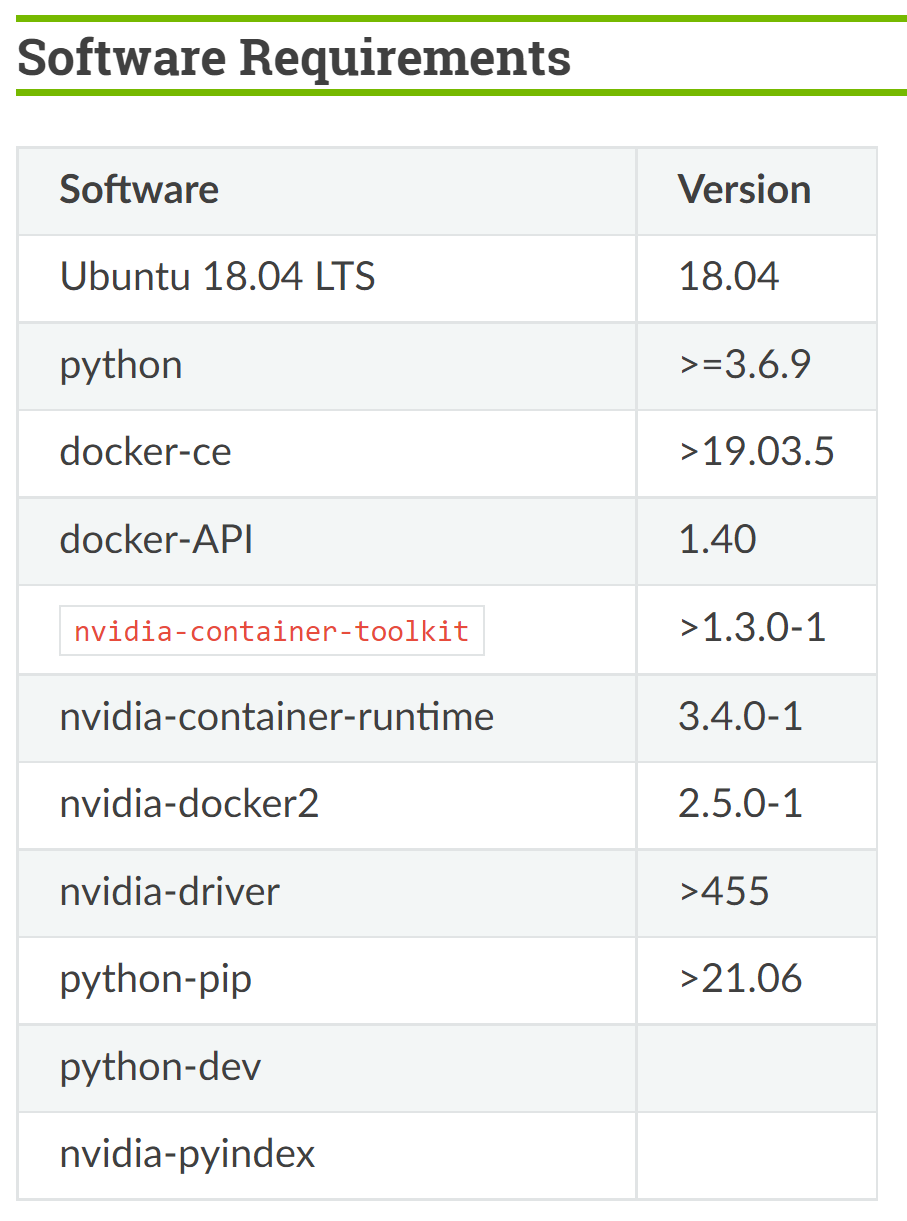This screenshot has height=1221, width=907.
Task: Select the python-dev cell
Action: (161, 1067)
